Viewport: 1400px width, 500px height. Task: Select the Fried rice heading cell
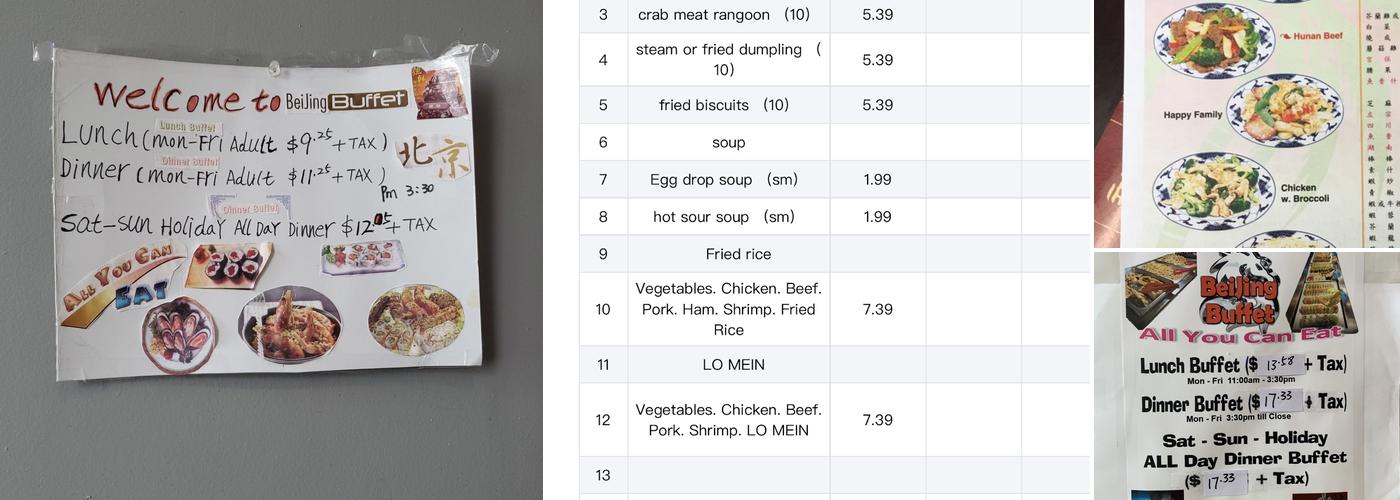pos(728,254)
